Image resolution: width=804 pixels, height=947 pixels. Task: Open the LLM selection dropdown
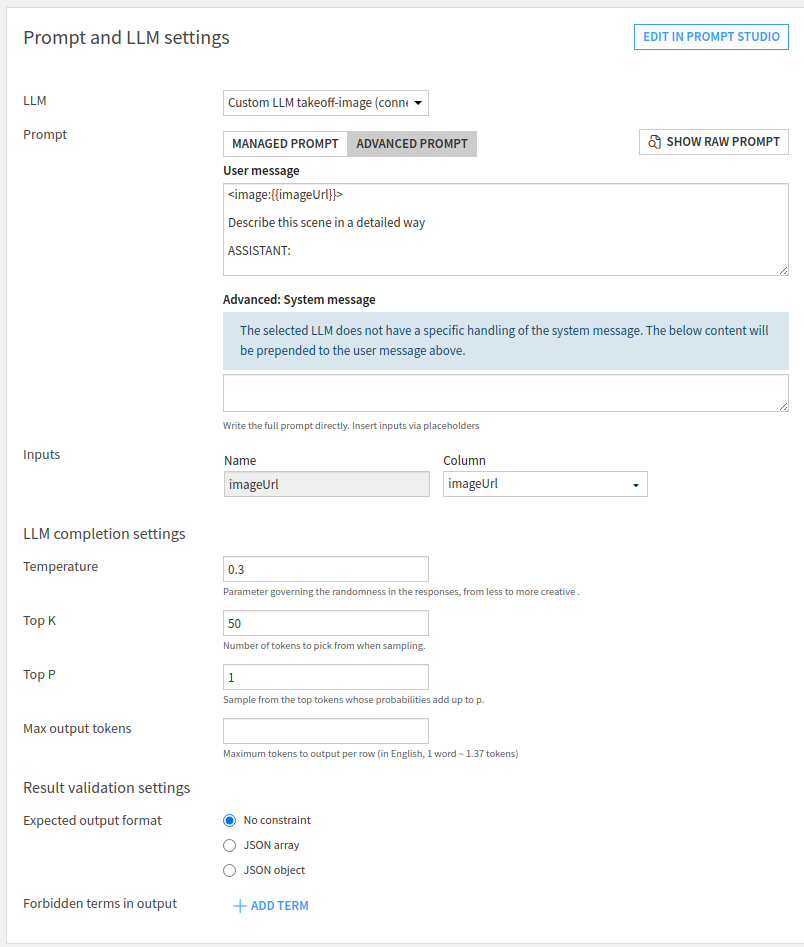[326, 103]
